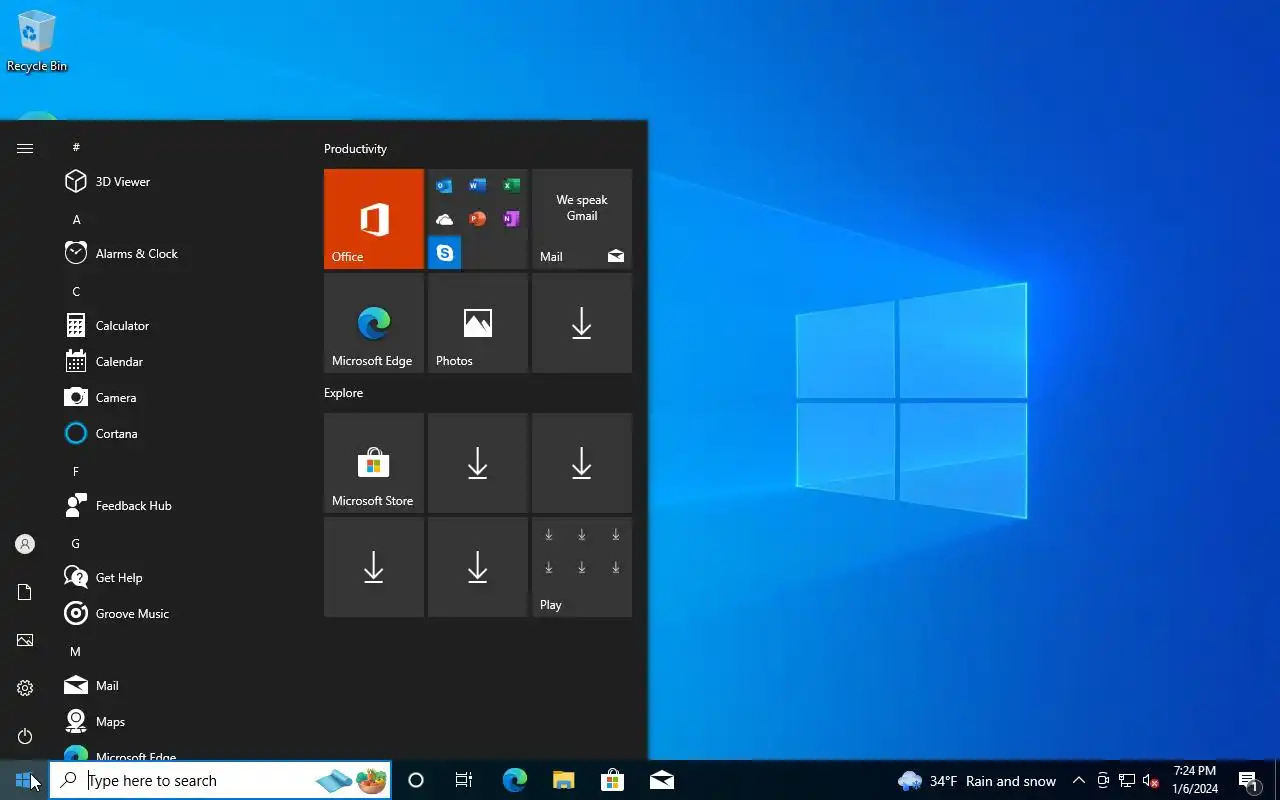1280x800 pixels.
Task: Open the small Excel tile
Action: [511, 186]
